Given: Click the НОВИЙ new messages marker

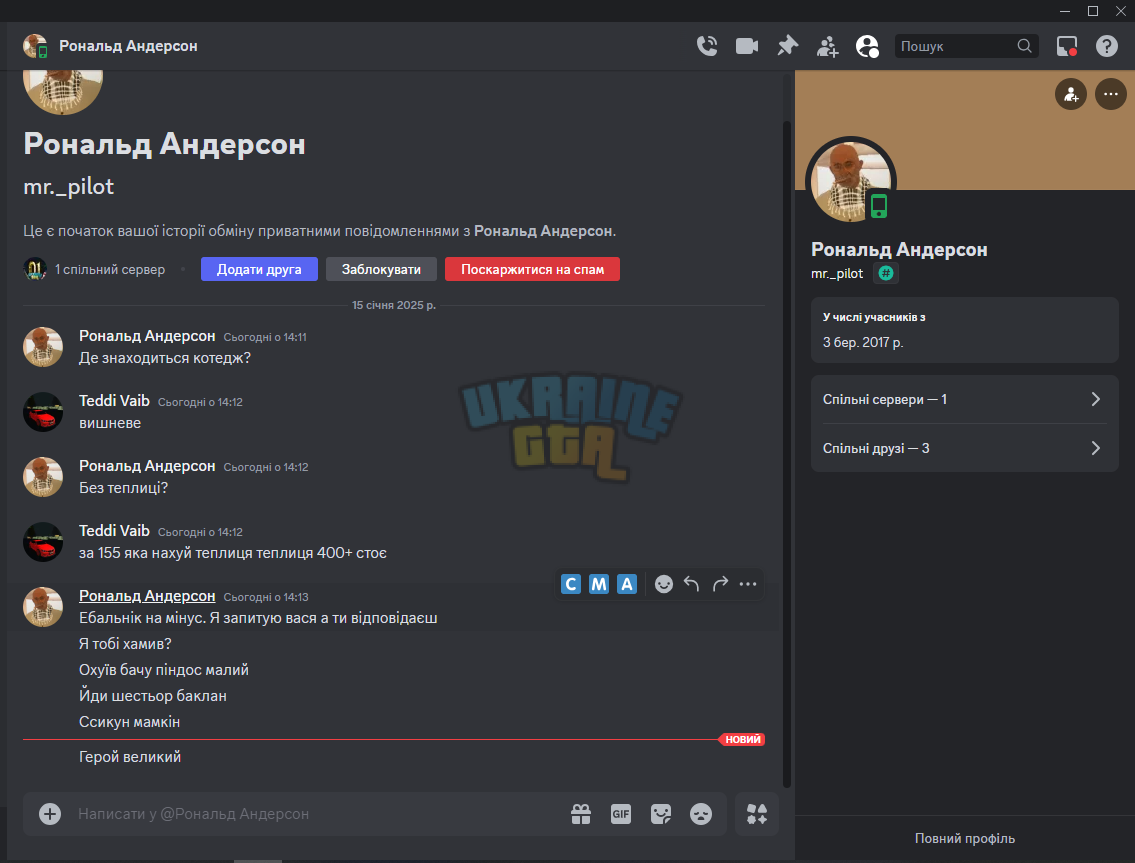Looking at the screenshot, I should click(742, 739).
